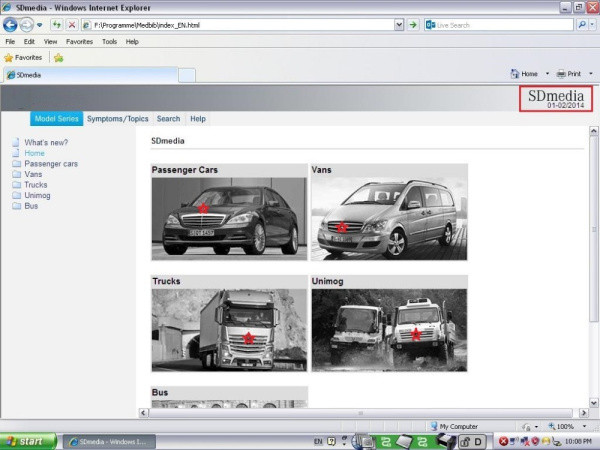This screenshot has height=450, width=600.
Task: Click the red X tray icon
Action: point(504,442)
